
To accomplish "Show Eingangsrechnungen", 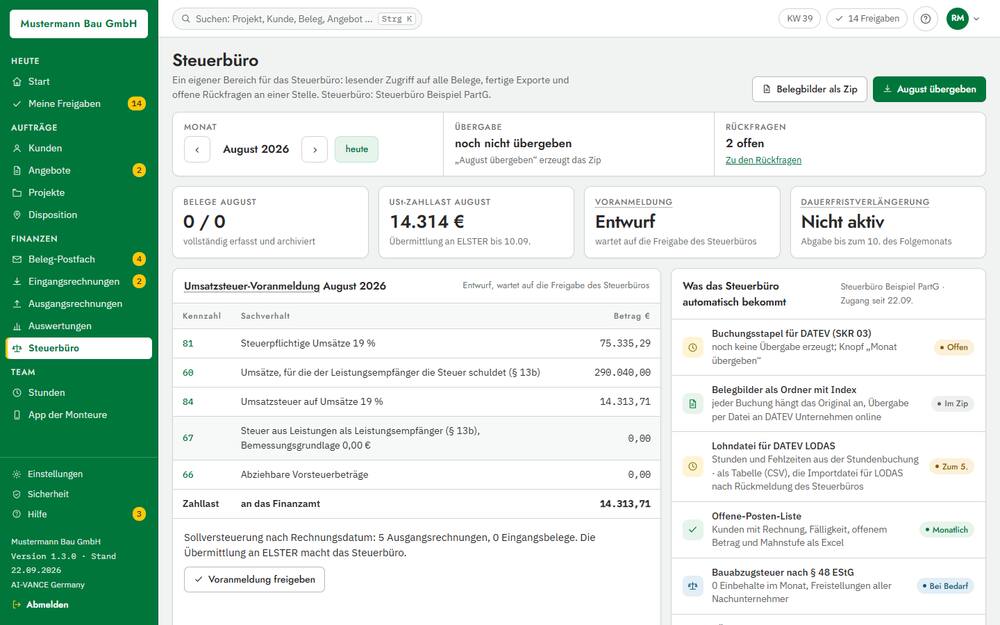I will 79,281.
